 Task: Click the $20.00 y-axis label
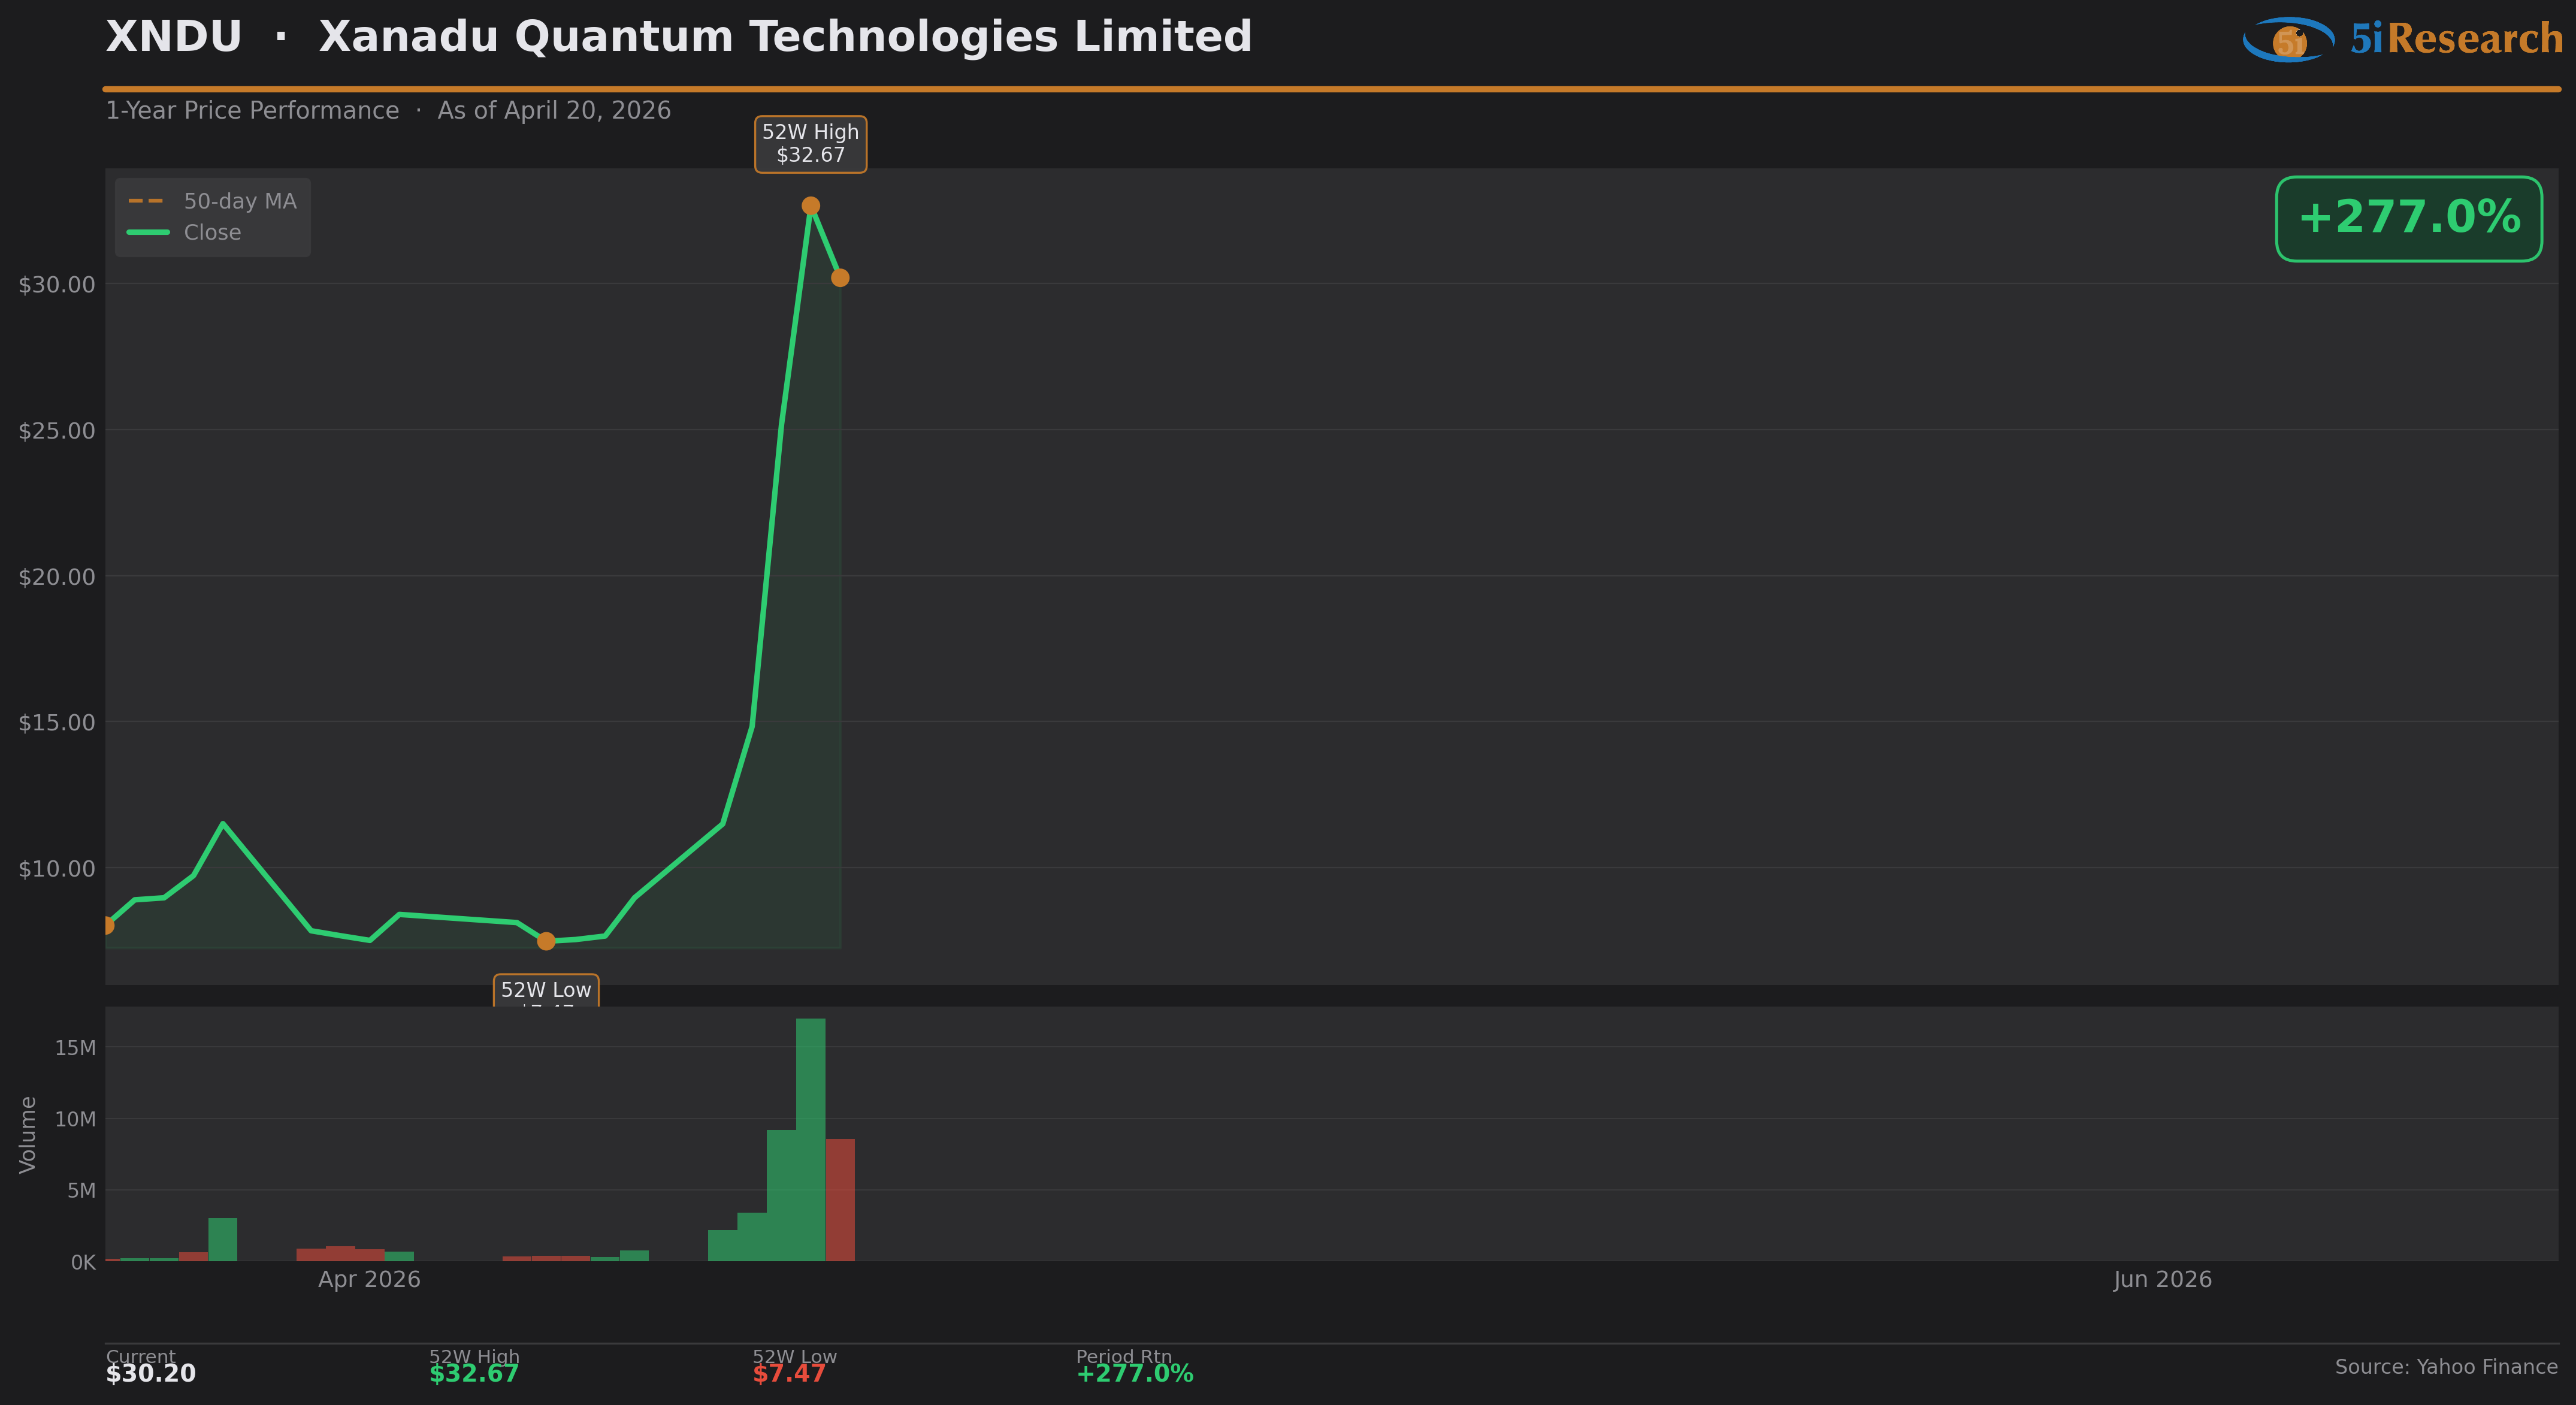pos(57,577)
